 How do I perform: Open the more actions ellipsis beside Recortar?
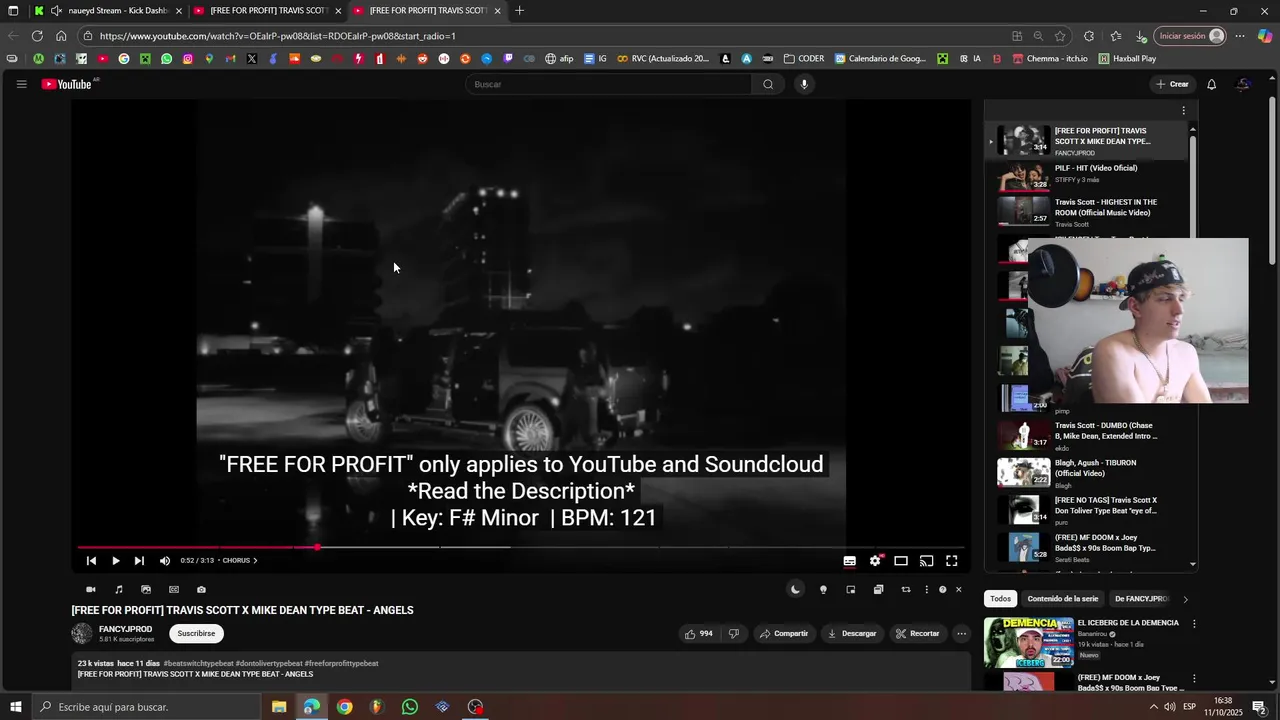point(961,633)
